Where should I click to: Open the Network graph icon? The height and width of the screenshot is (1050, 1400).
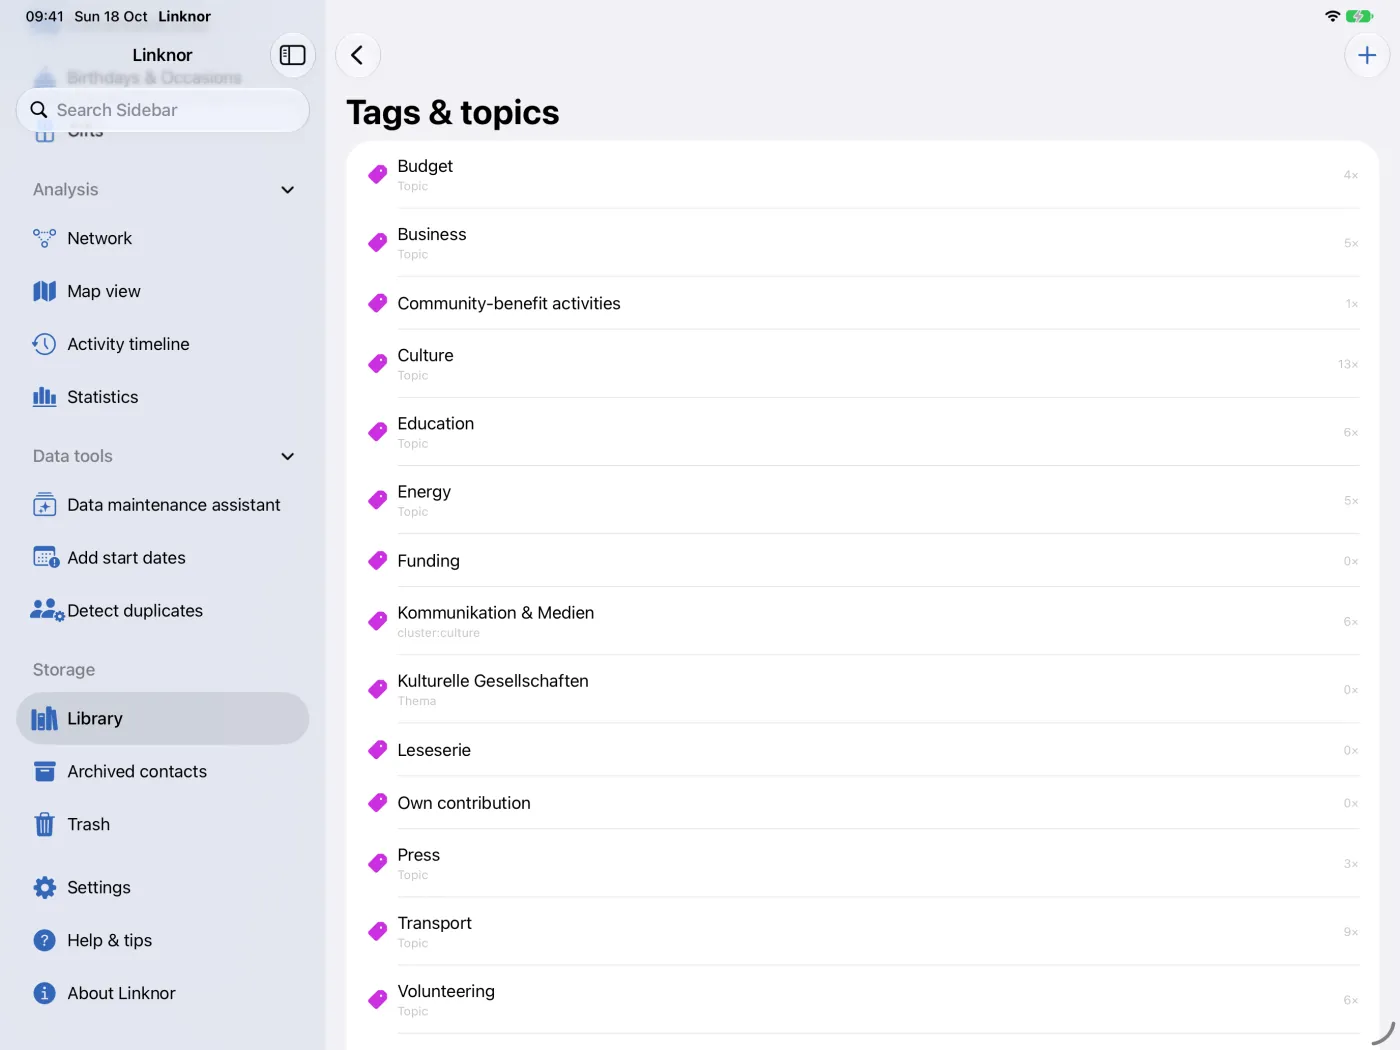[x=44, y=238]
